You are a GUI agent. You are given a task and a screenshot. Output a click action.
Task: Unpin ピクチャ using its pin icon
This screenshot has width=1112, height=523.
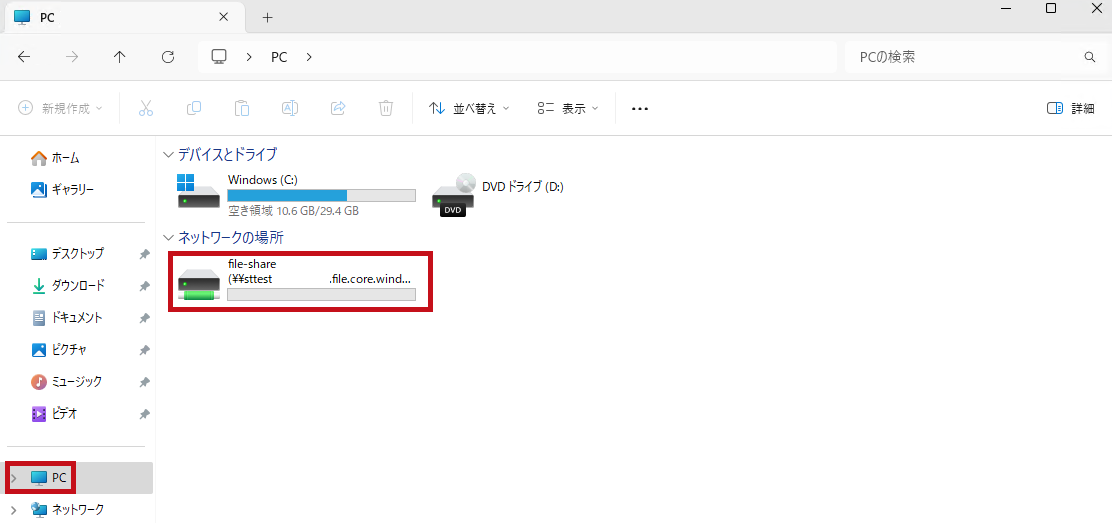pos(144,350)
